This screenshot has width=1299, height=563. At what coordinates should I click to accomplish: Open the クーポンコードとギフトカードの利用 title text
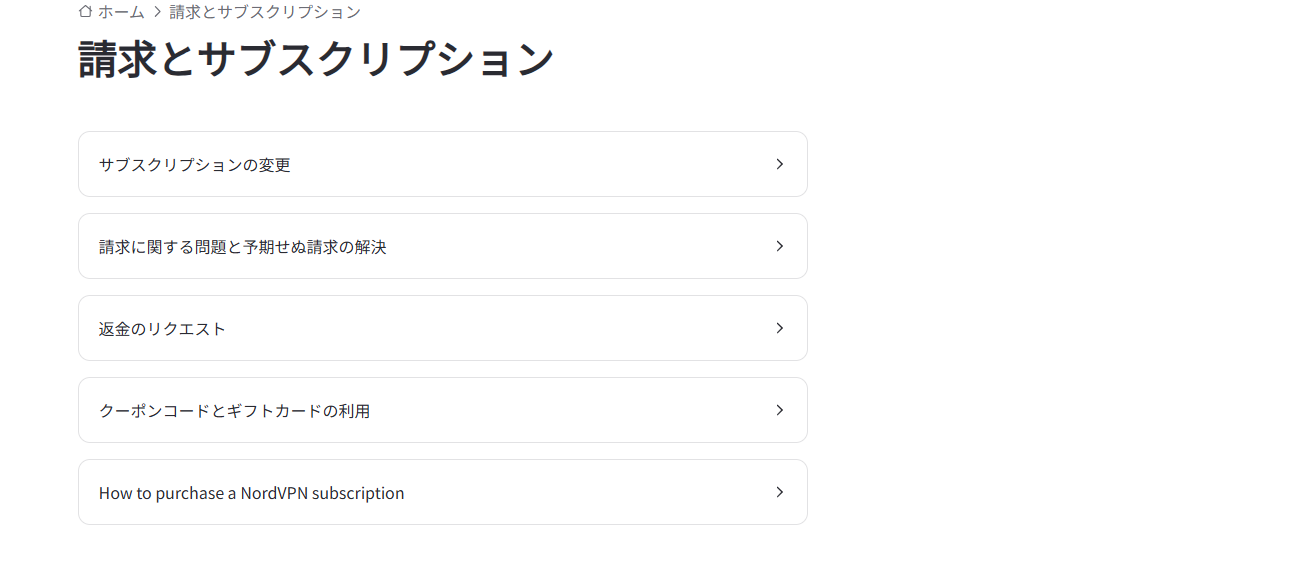pos(234,411)
